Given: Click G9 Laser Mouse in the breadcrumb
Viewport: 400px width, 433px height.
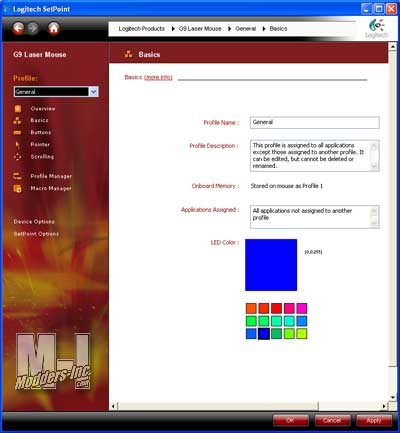Looking at the screenshot, I should point(200,29).
